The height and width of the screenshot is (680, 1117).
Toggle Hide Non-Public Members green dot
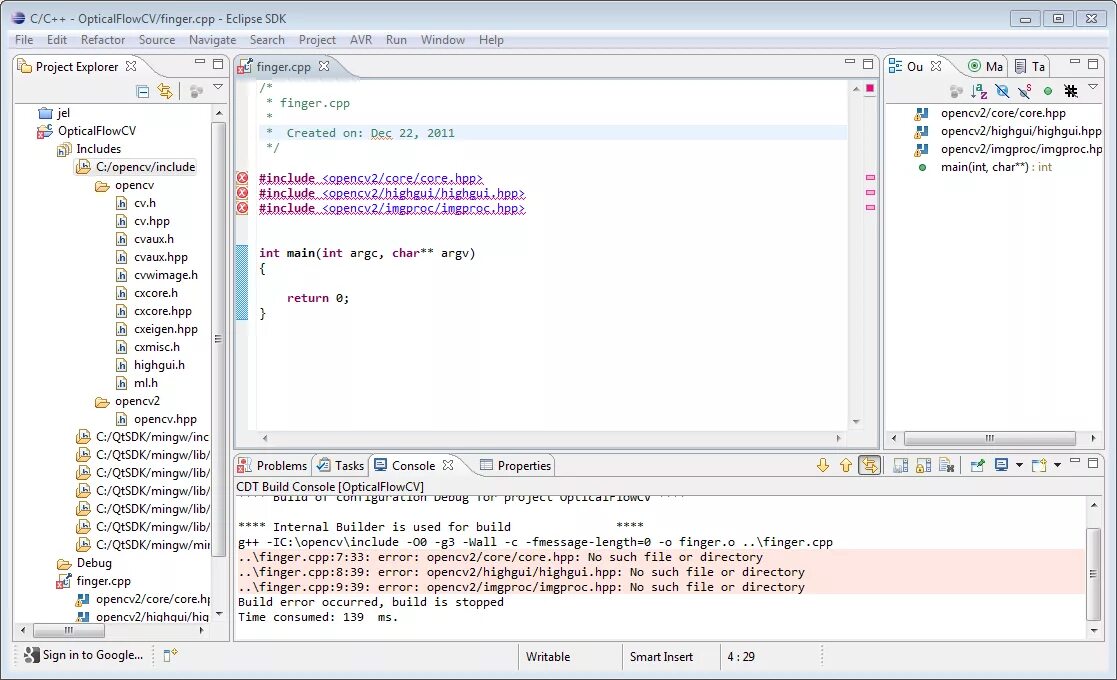click(x=1047, y=91)
